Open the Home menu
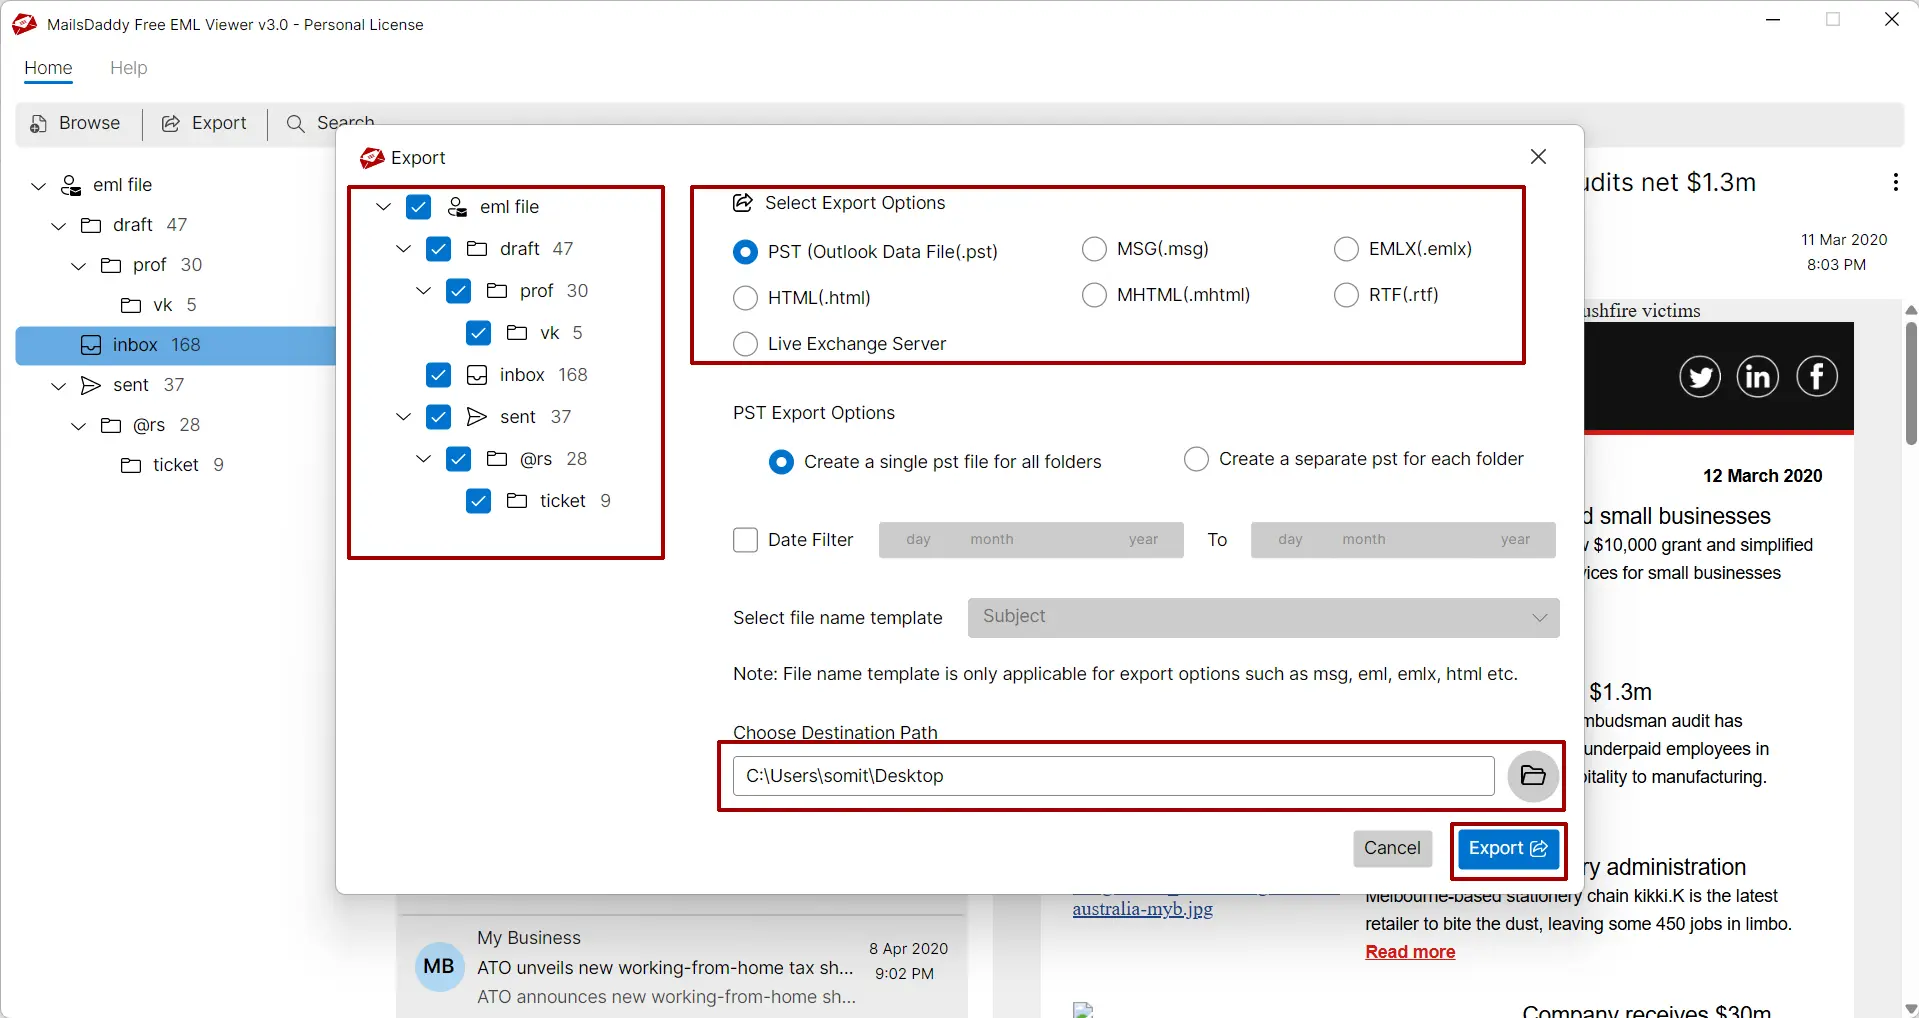The height and width of the screenshot is (1018, 1919). (x=47, y=68)
